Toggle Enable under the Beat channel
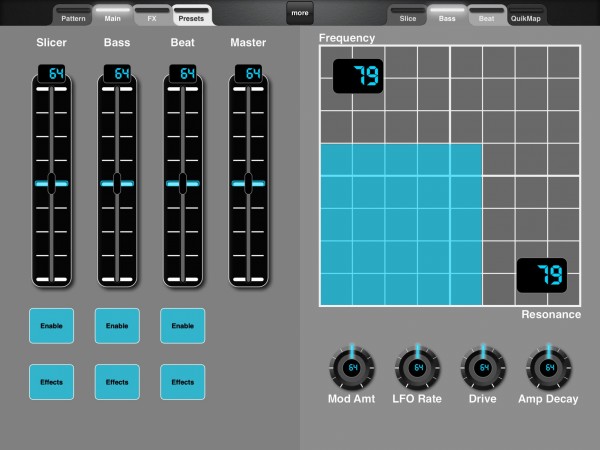The width and height of the screenshot is (600, 450). [183, 326]
